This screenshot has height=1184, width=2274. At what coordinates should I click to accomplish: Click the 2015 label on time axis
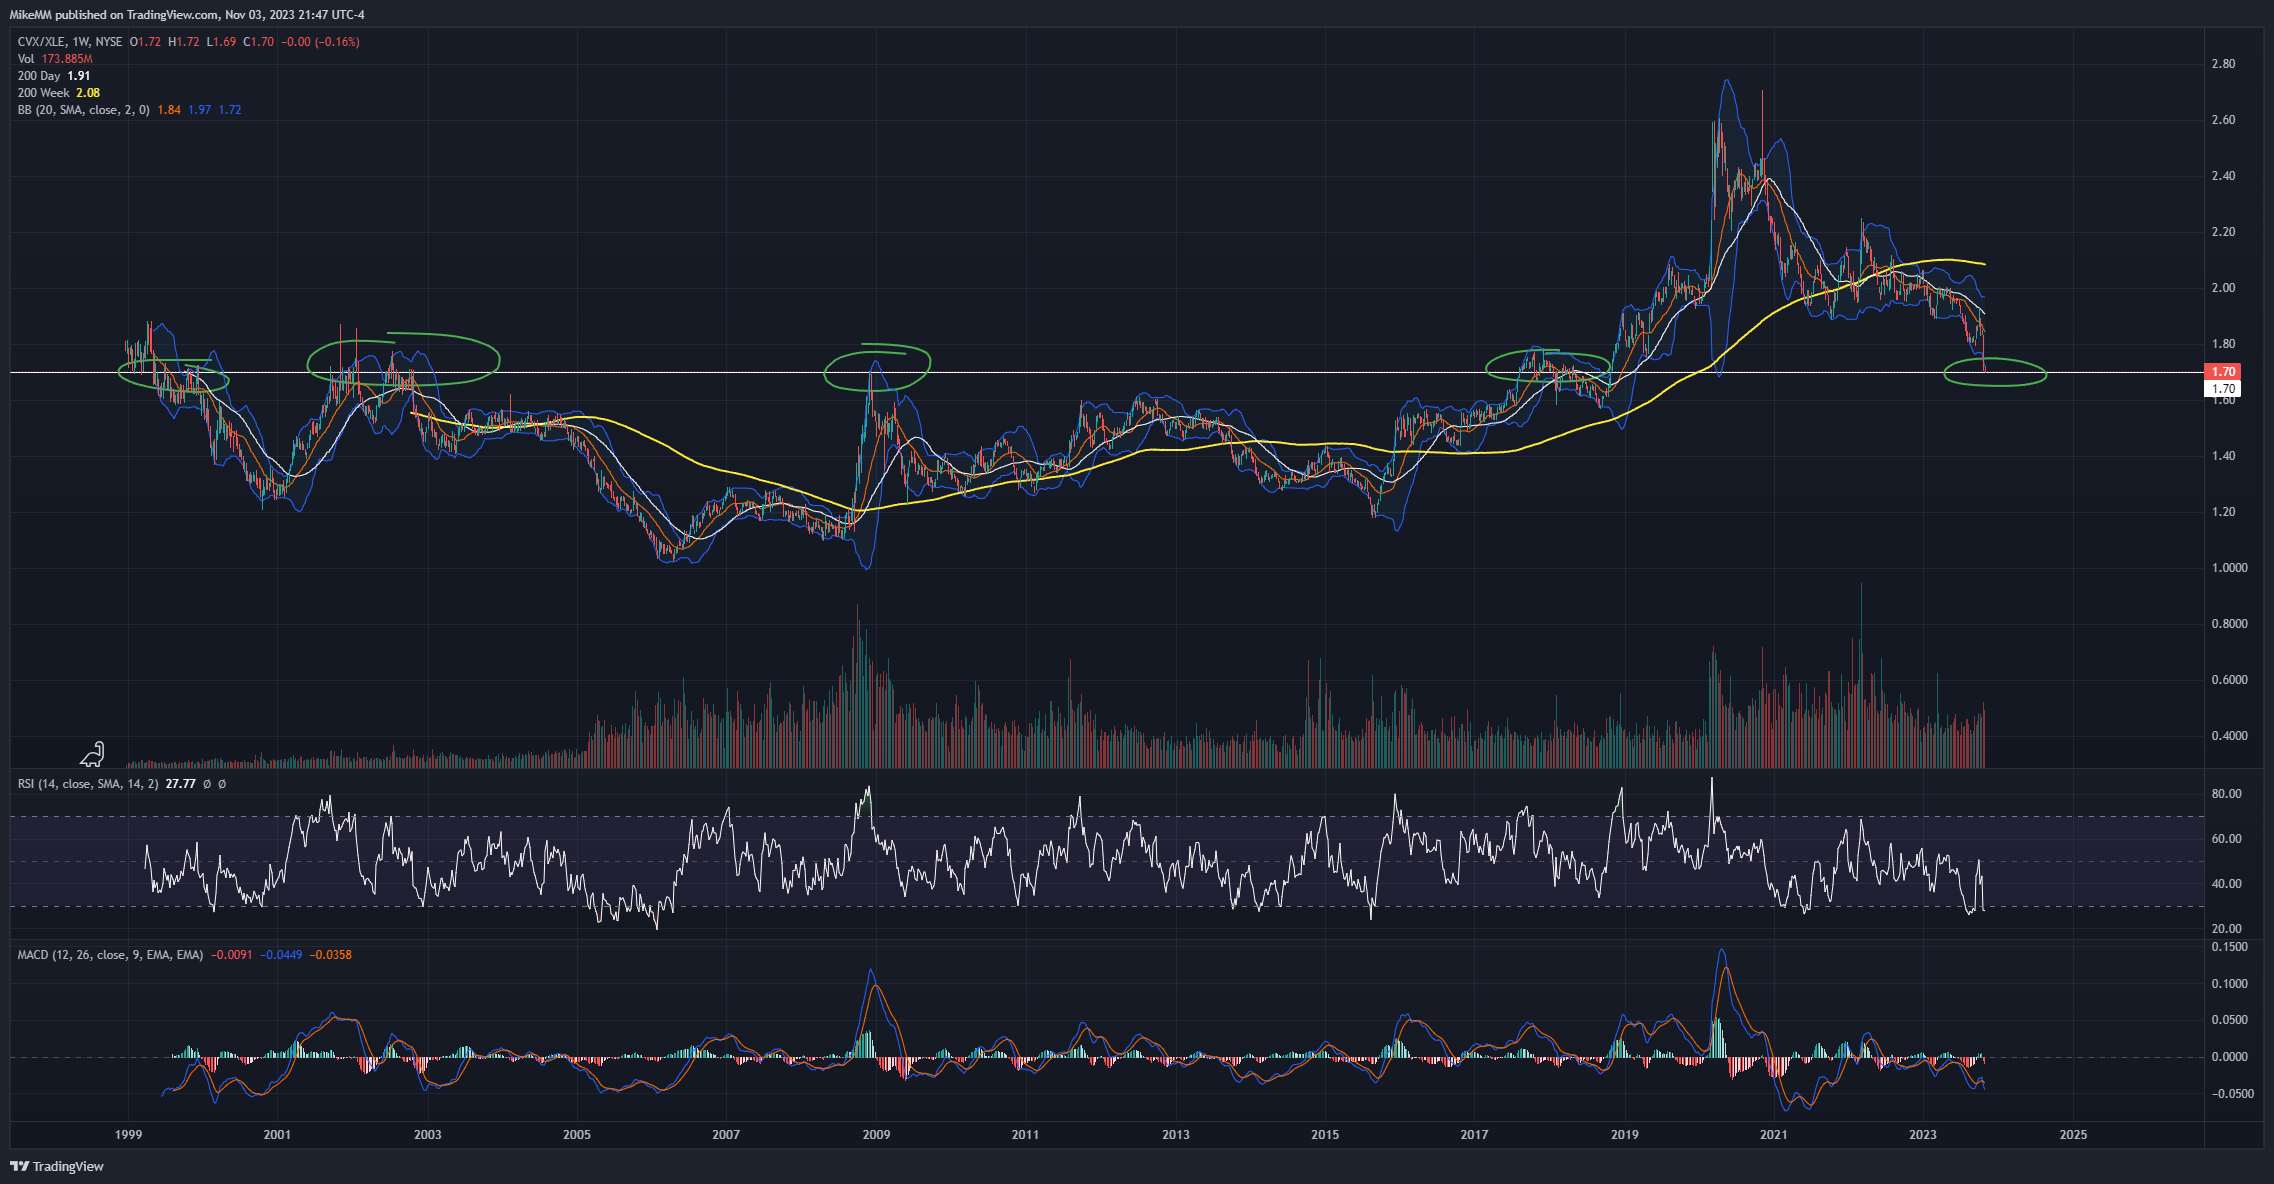tap(1325, 1135)
